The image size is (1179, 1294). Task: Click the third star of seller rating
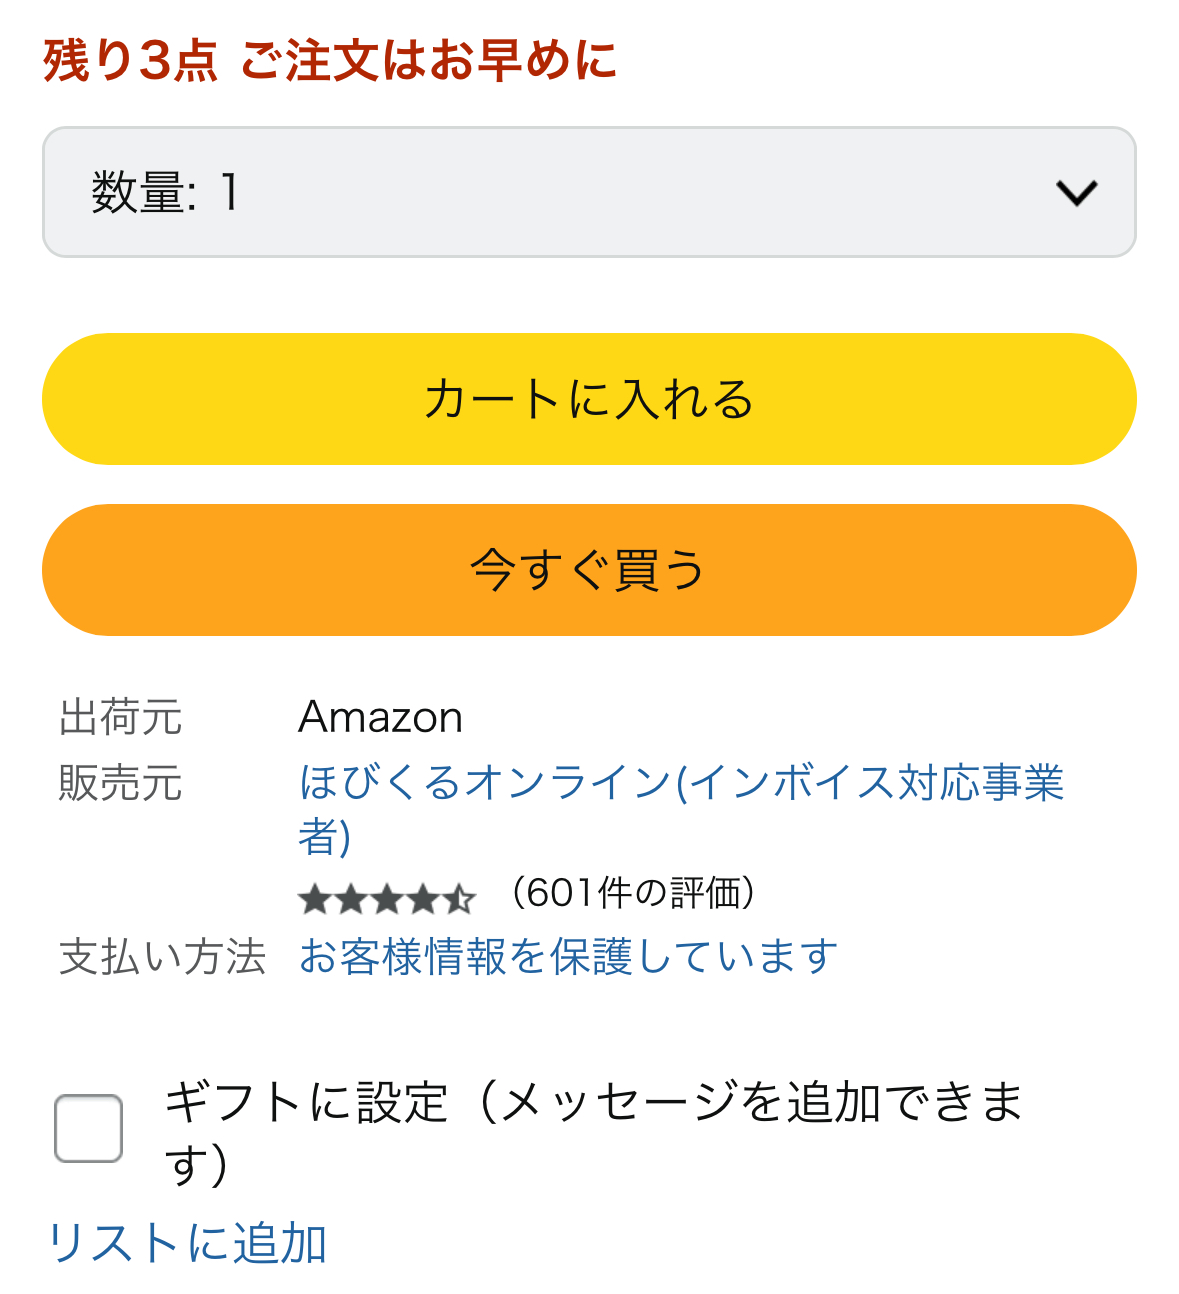click(x=387, y=900)
